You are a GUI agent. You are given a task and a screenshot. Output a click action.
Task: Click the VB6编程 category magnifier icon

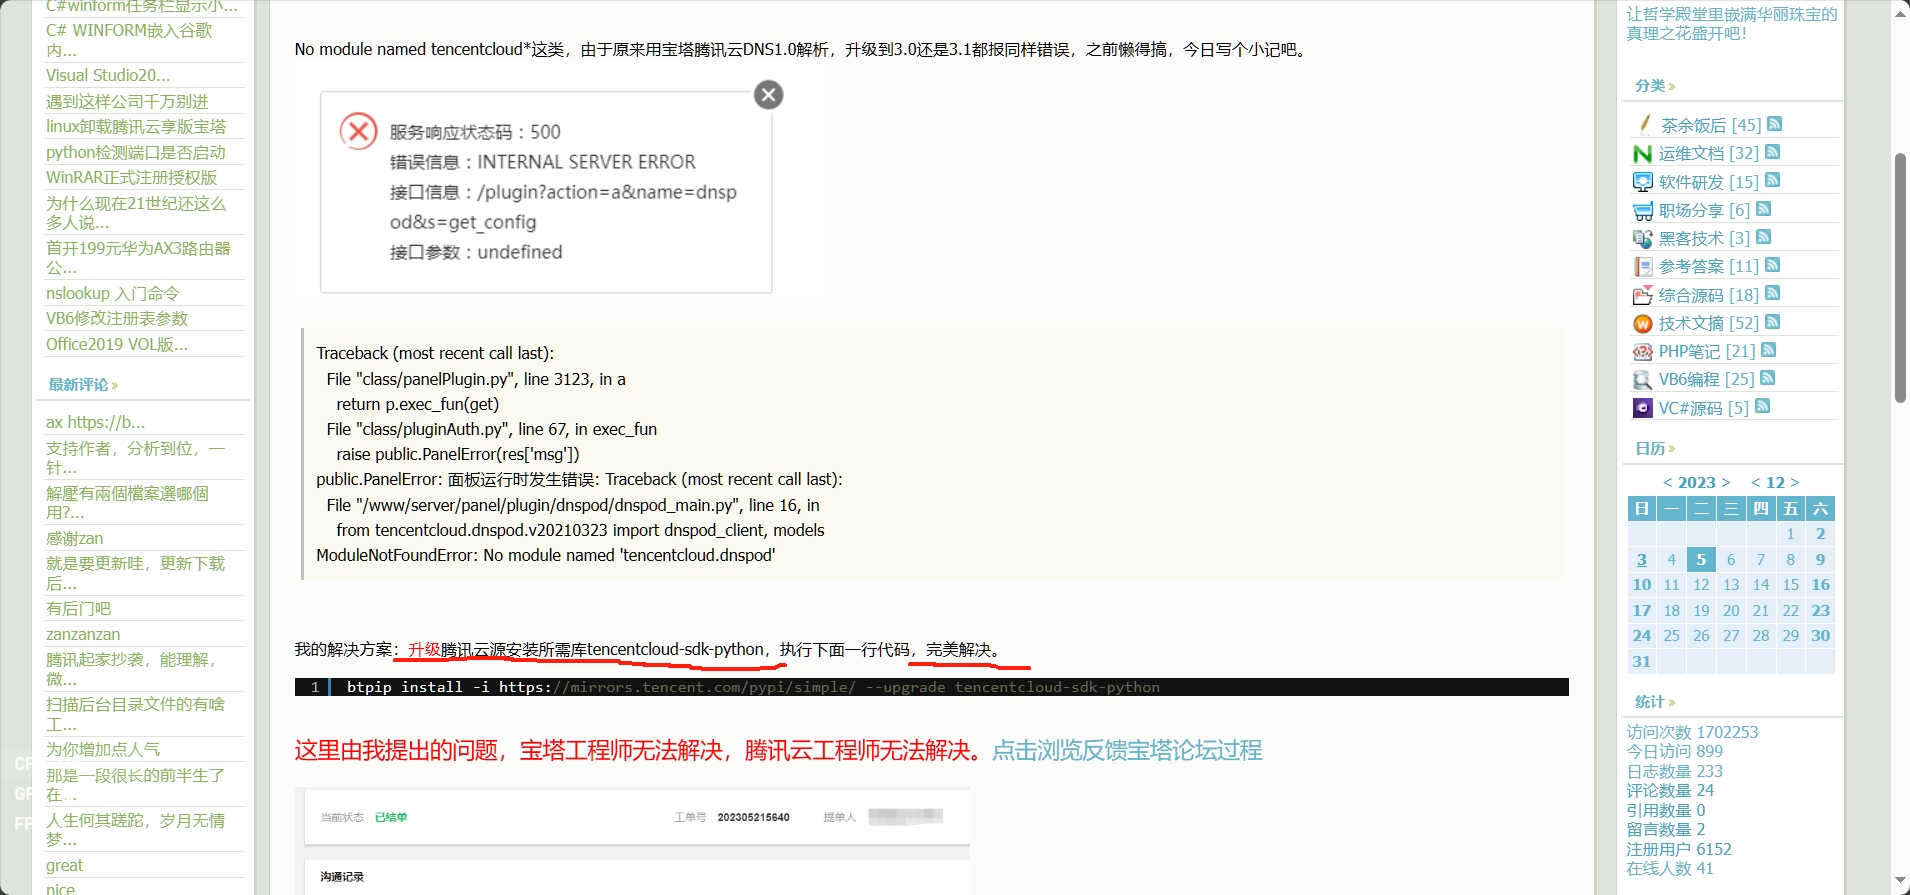point(1642,379)
